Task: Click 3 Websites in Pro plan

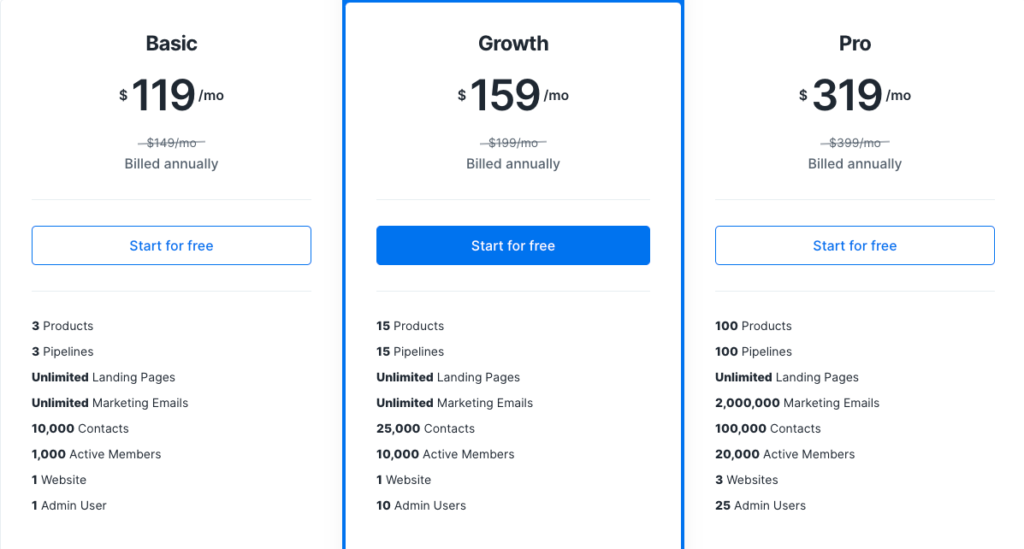Action: pyautogui.click(x=746, y=480)
